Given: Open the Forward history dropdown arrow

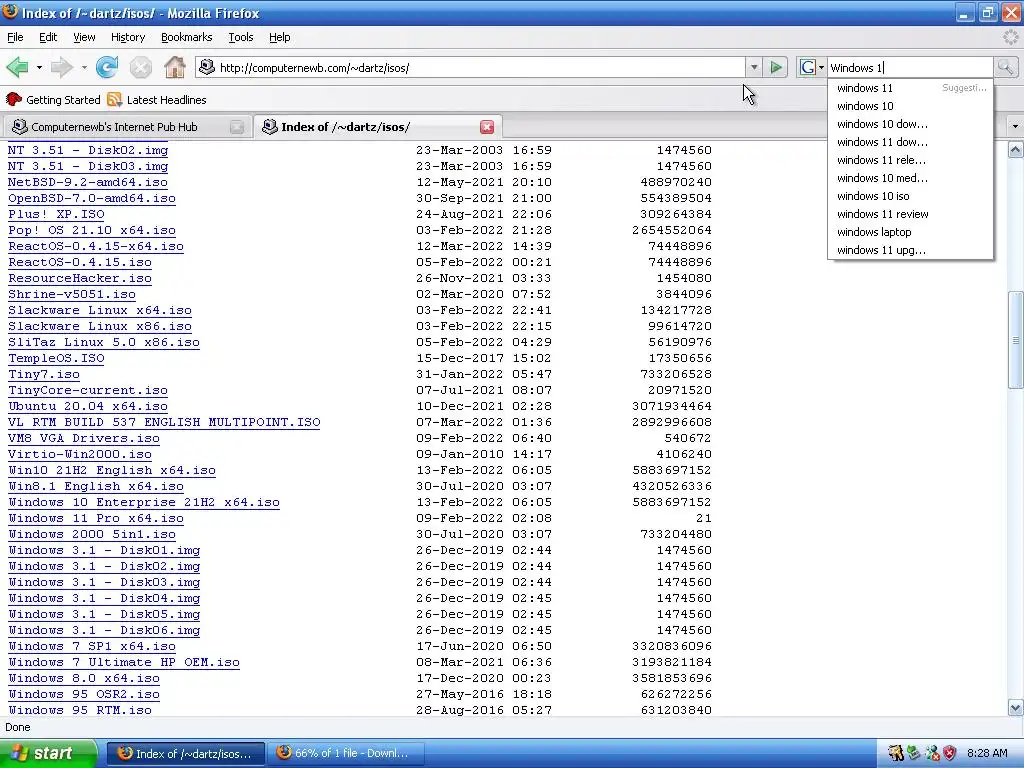Looking at the screenshot, I should coord(84,67).
